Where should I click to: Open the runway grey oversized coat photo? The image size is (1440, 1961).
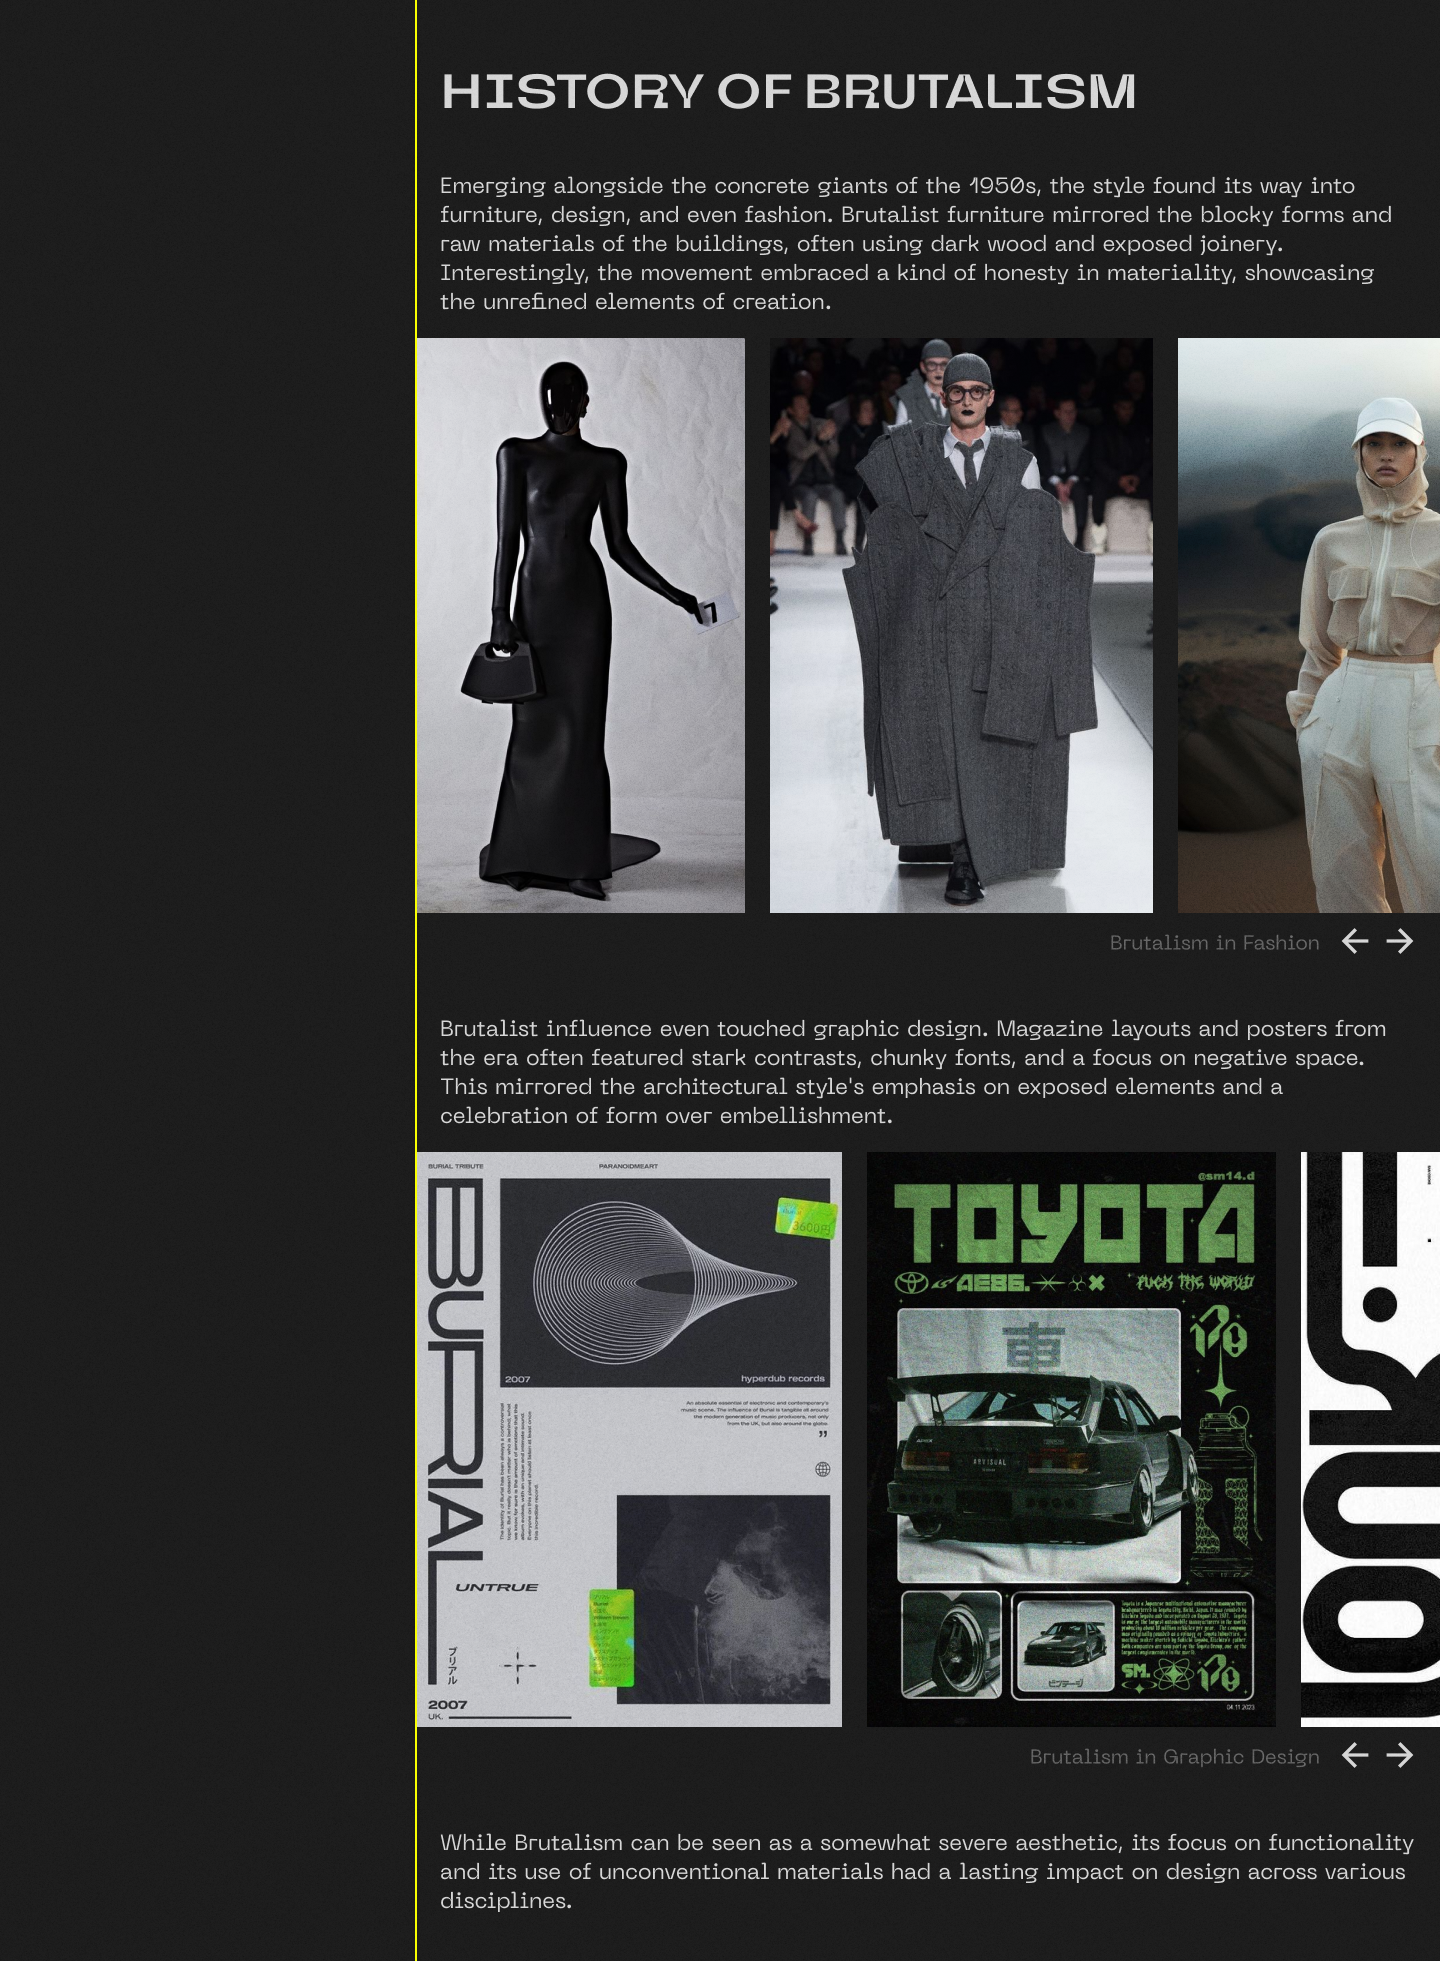click(x=961, y=625)
